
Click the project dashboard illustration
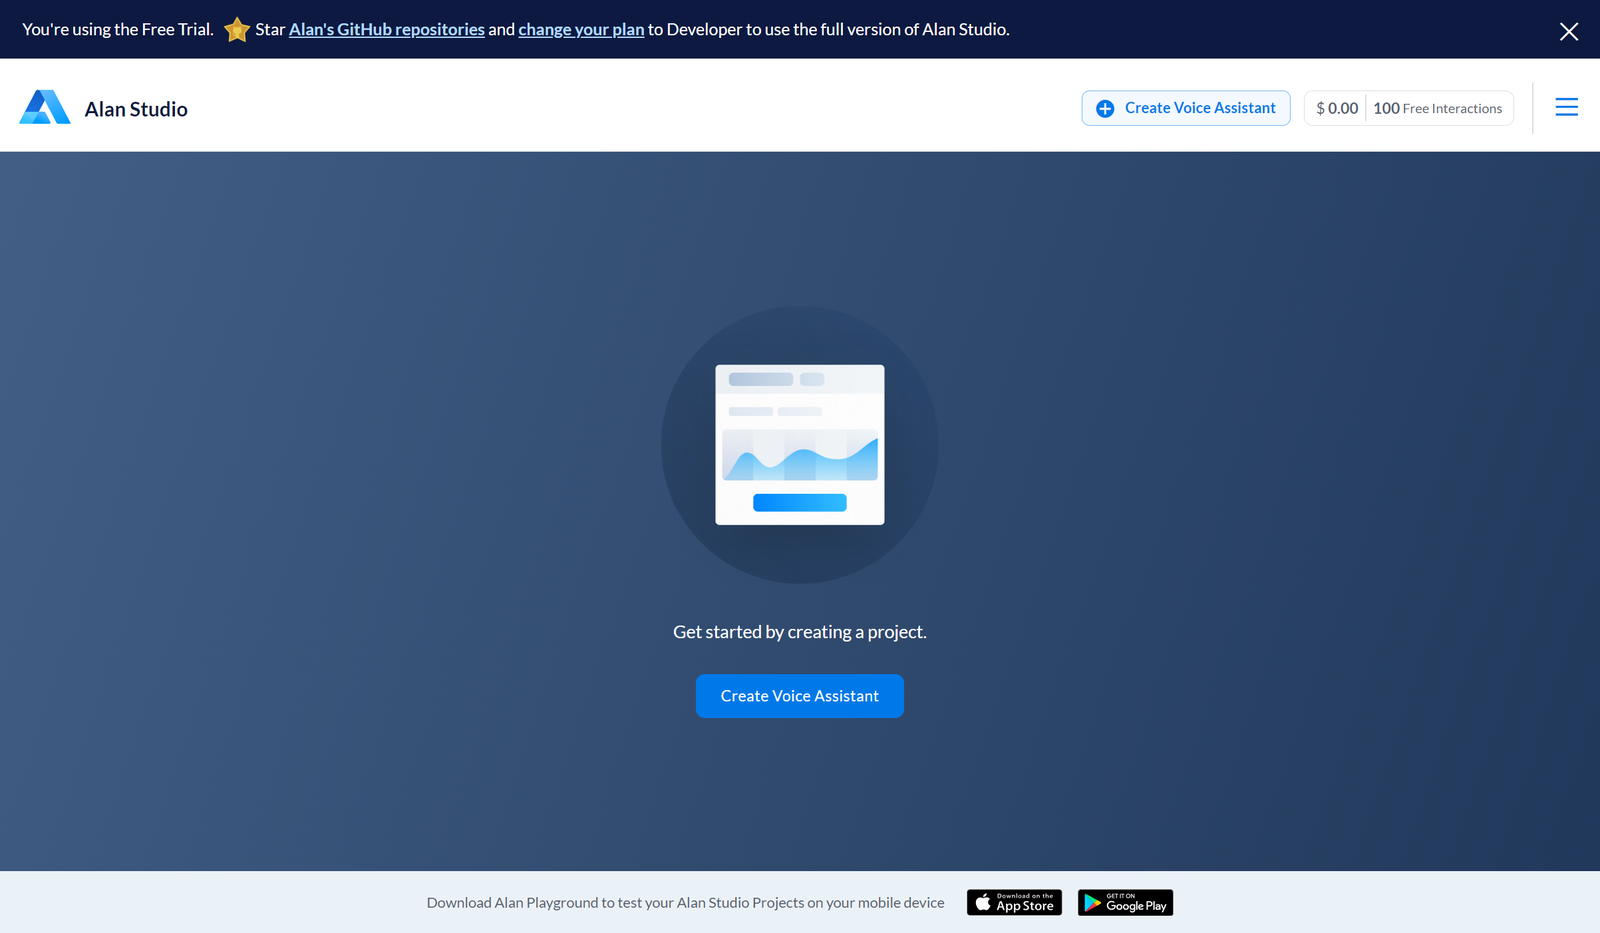(800, 444)
